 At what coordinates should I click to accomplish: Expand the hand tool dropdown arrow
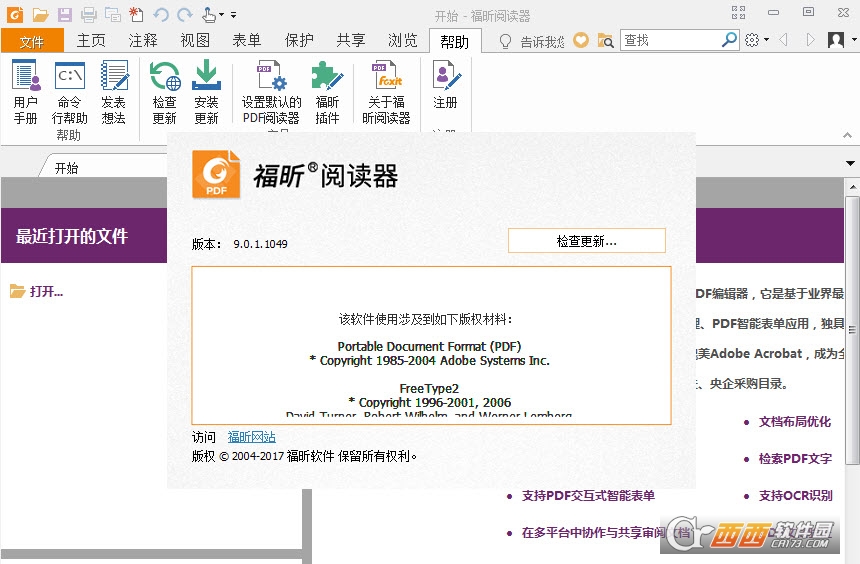[222, 15]
